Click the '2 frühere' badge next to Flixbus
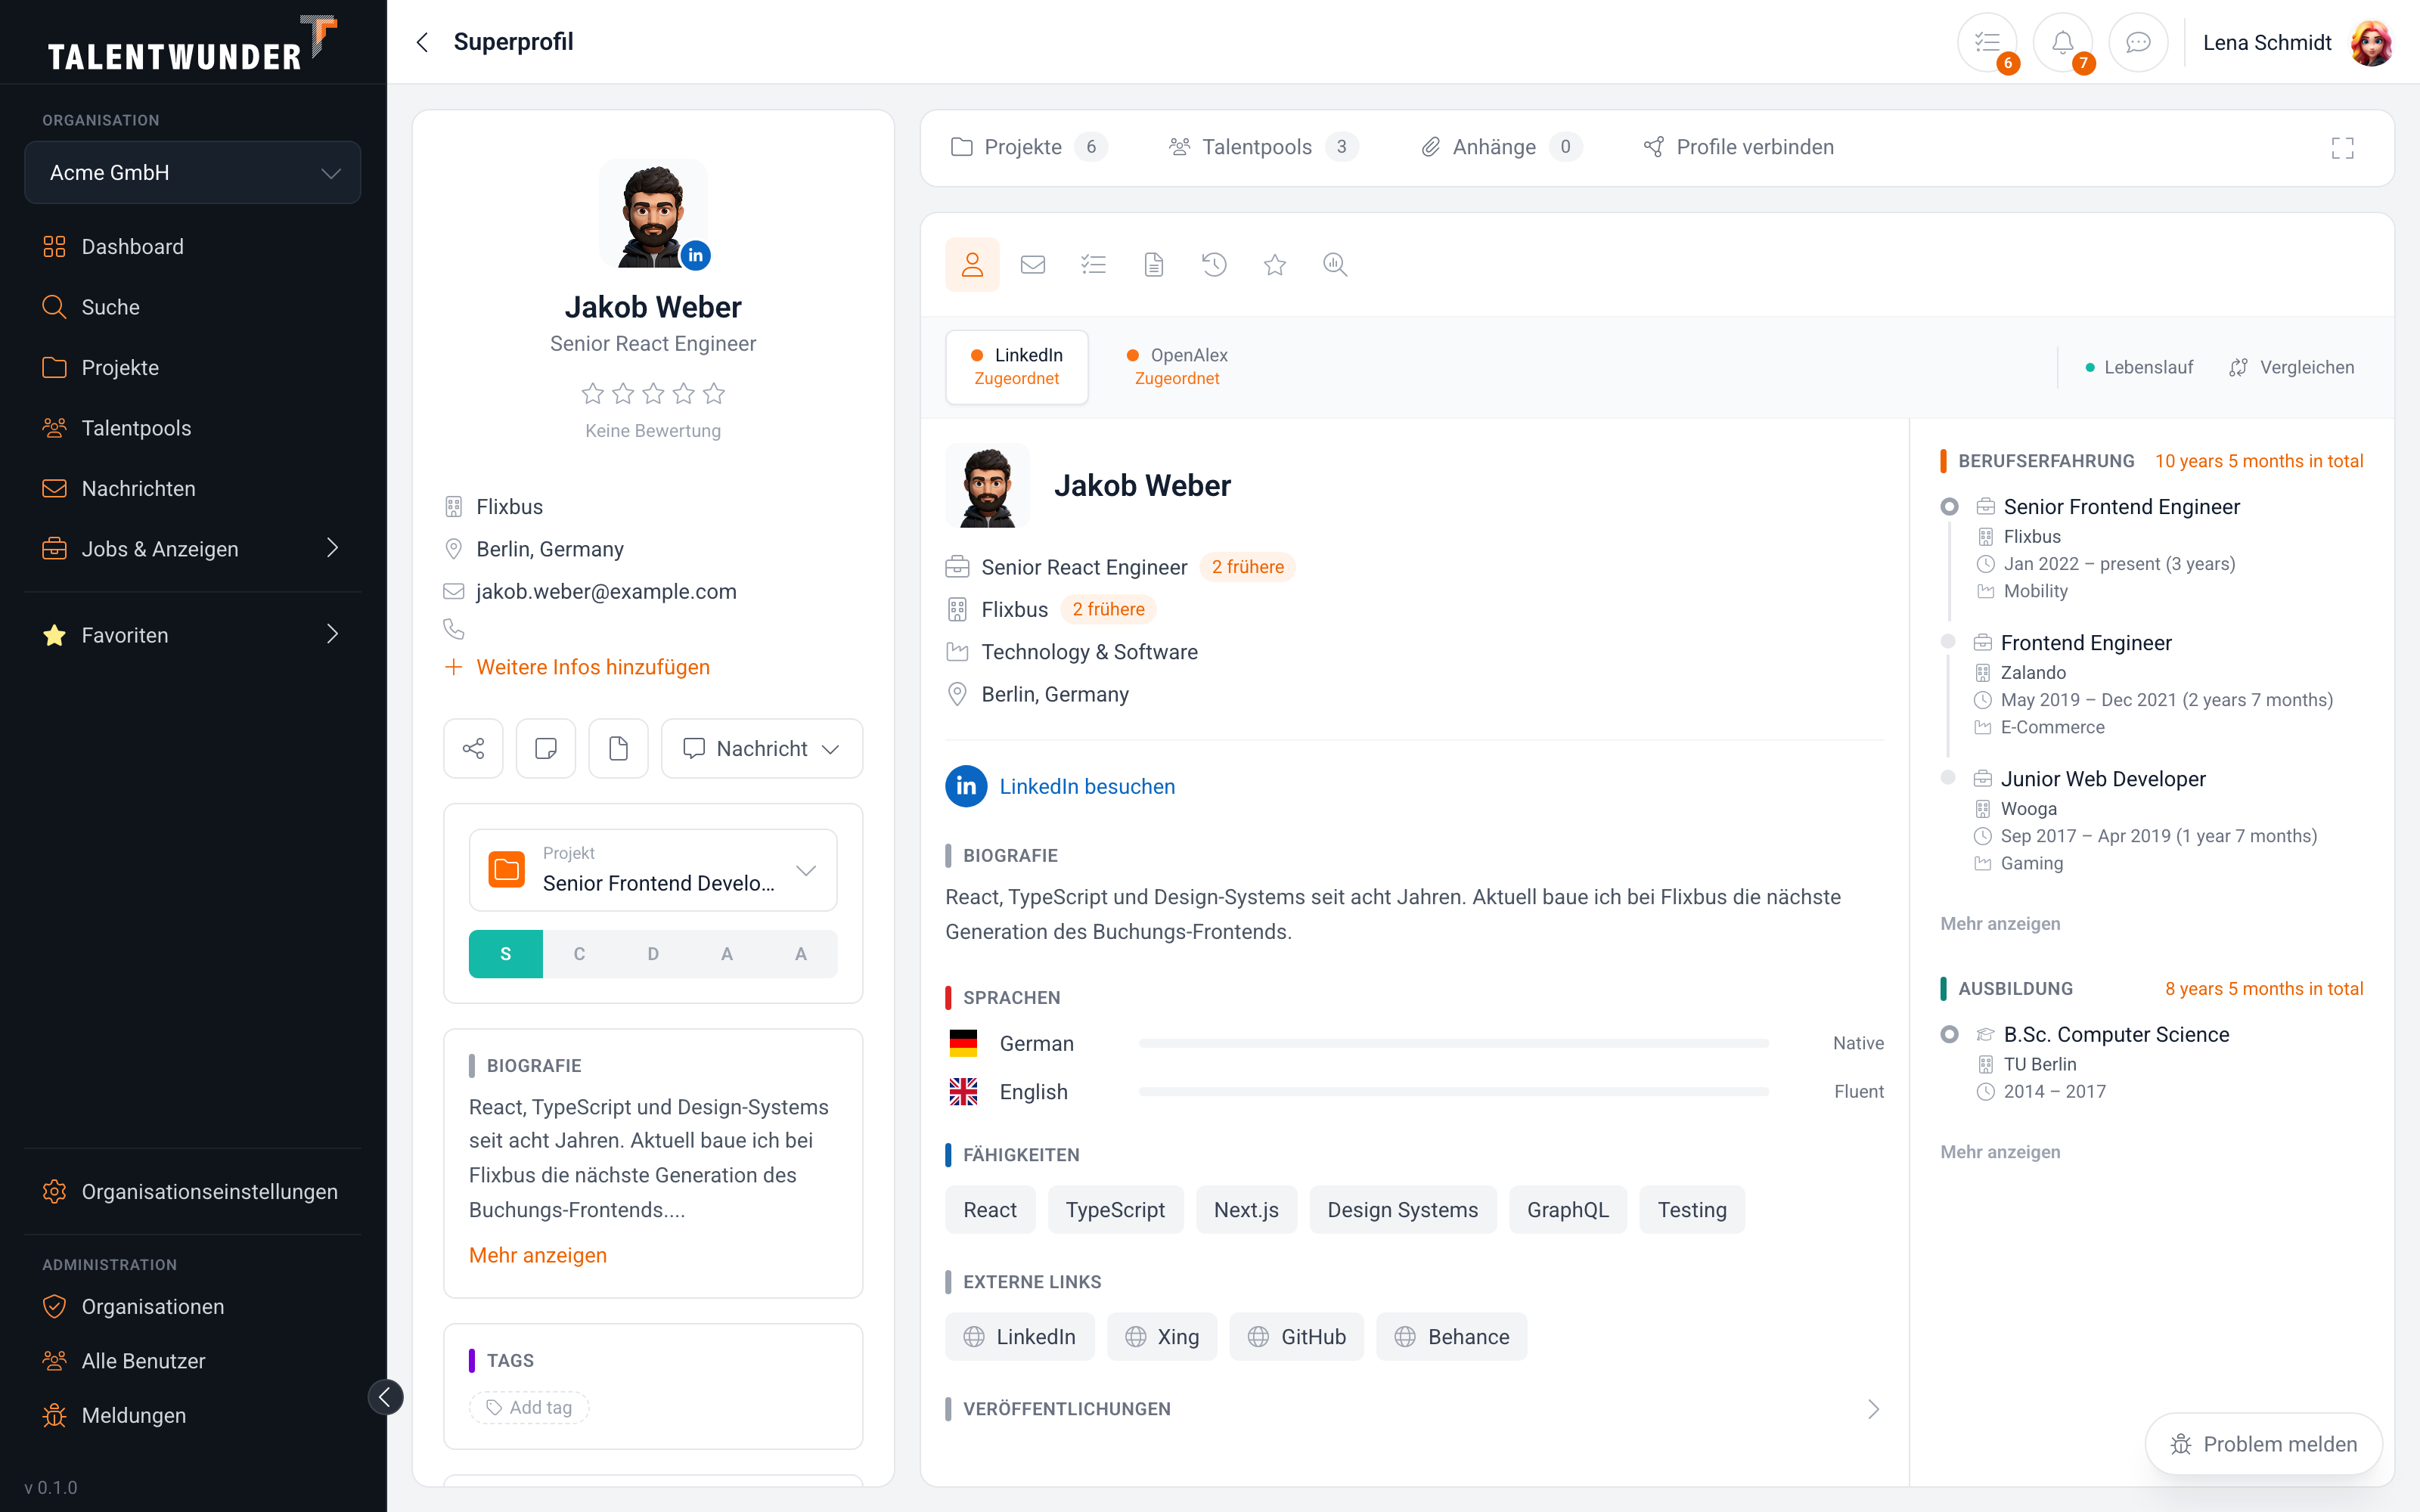The height and width of the screenshot is (1512, 2420). coord(1108,609)
